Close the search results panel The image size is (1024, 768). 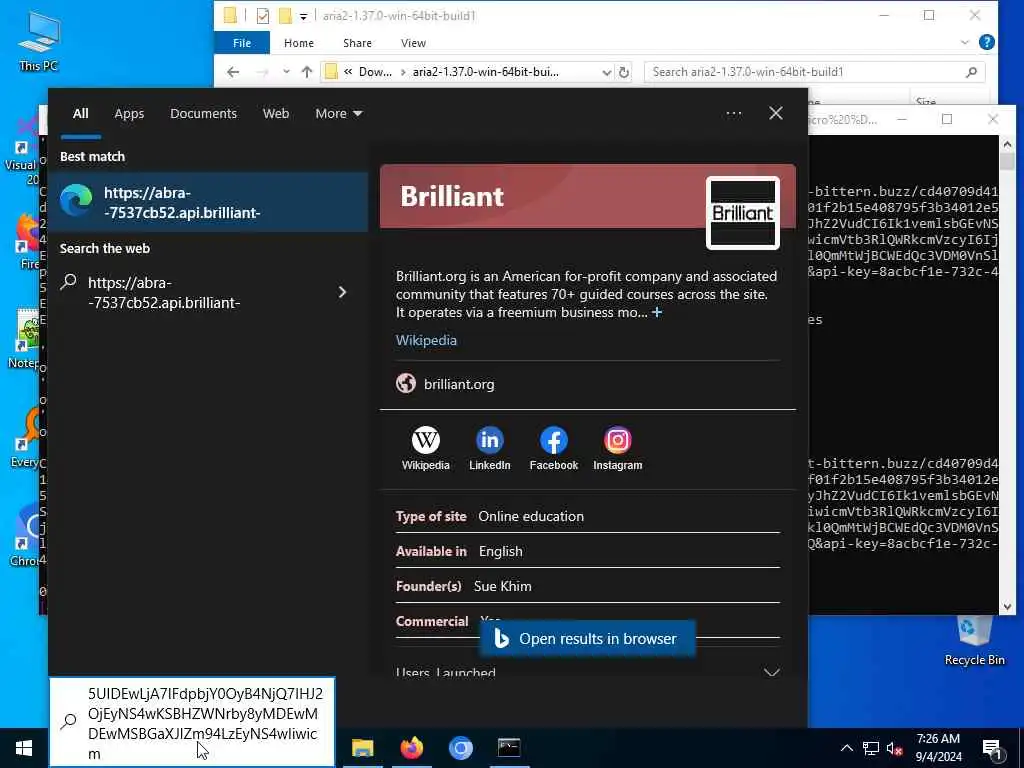(776, 114)
